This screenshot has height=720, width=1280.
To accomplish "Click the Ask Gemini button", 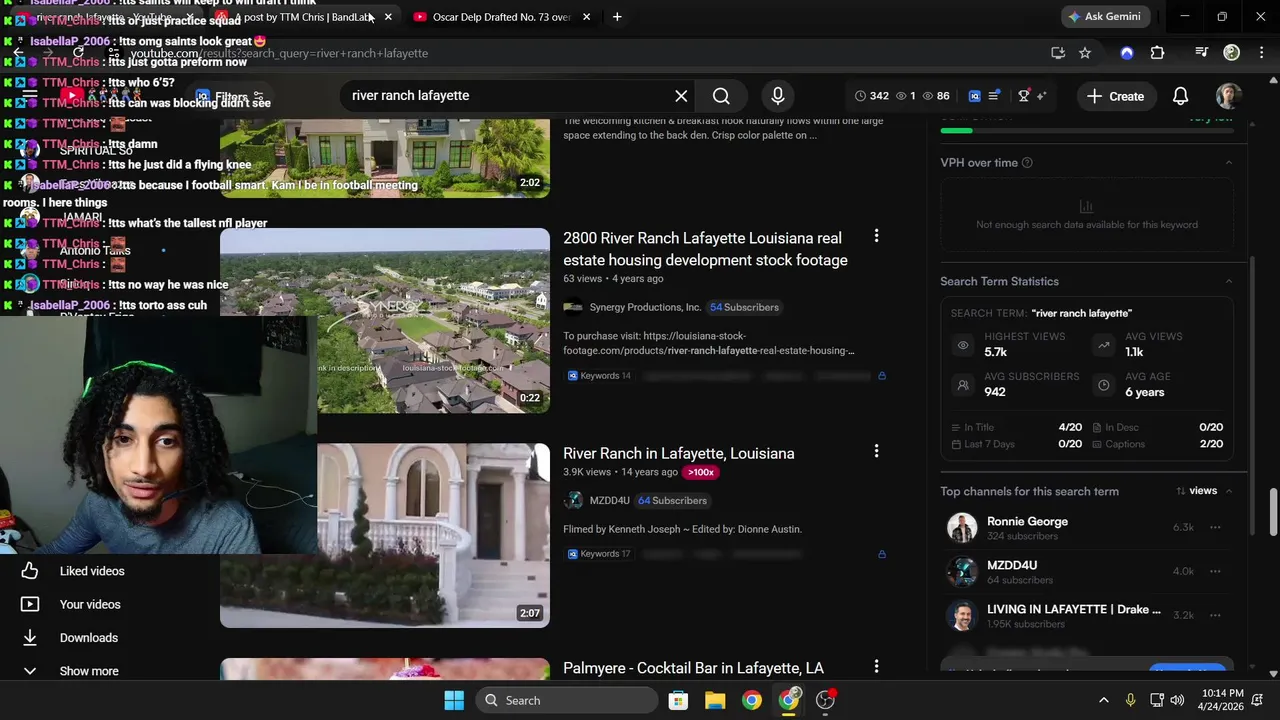I will click(x=1104, y=17).
